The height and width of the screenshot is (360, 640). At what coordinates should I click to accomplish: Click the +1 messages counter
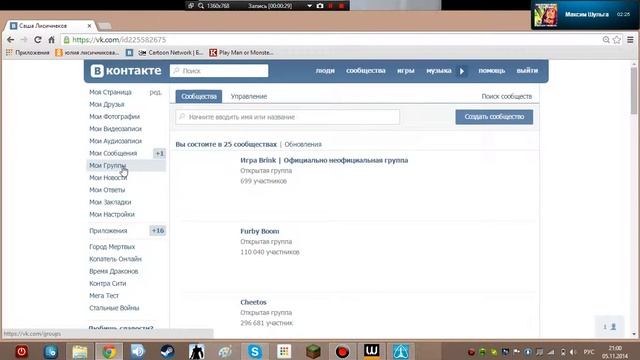tap(159, 153)
